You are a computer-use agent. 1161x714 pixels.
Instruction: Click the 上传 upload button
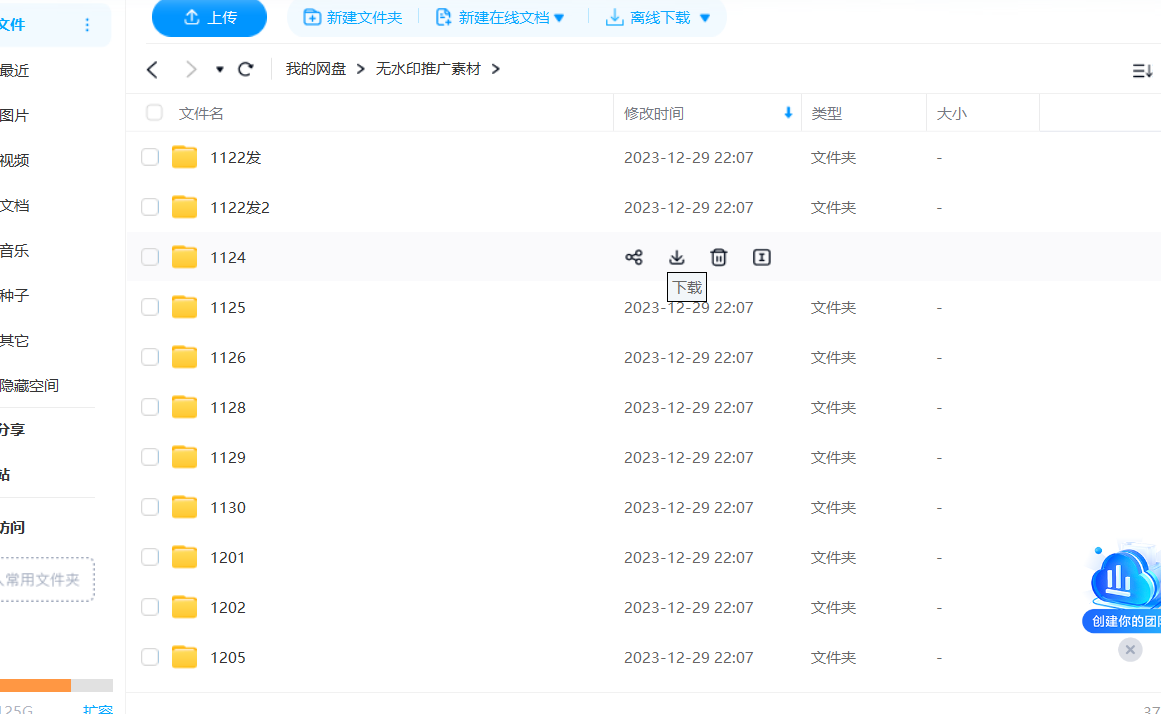209,17
